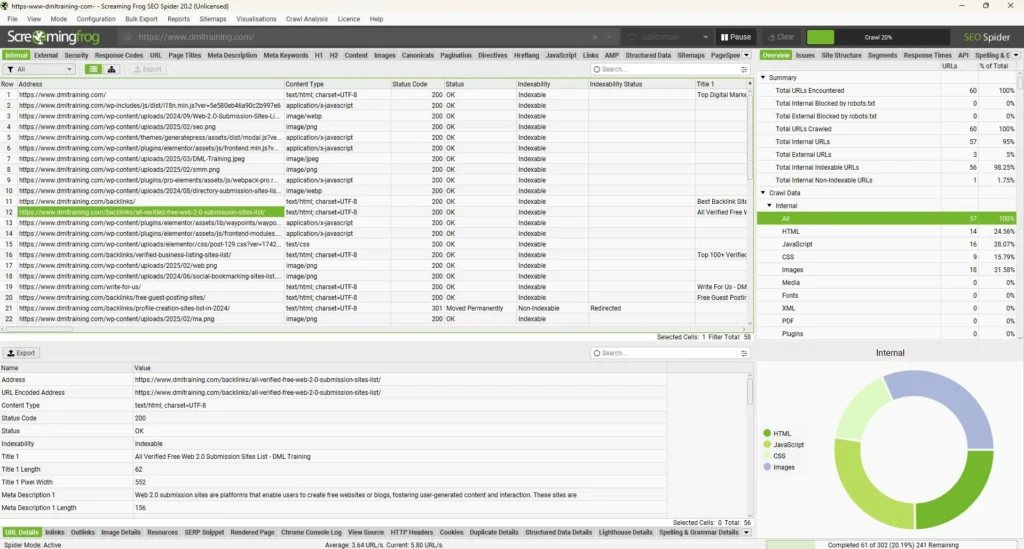This screenshot has height=549, width=1024.
Task: Export the top table data
Action: point(148,69)
